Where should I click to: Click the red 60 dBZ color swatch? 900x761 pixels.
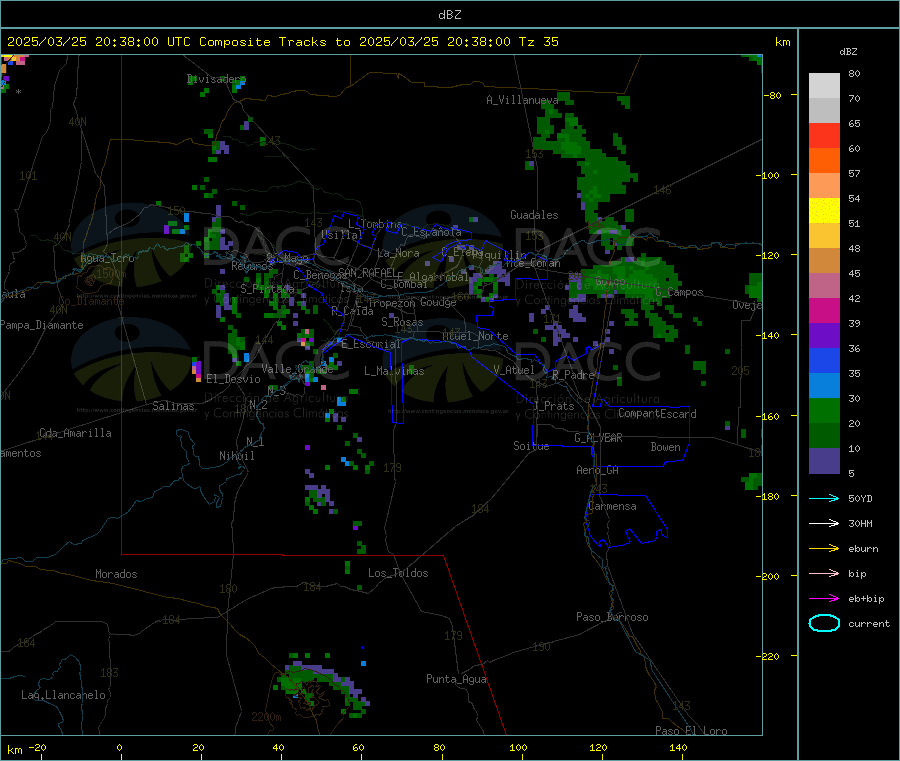824,135
